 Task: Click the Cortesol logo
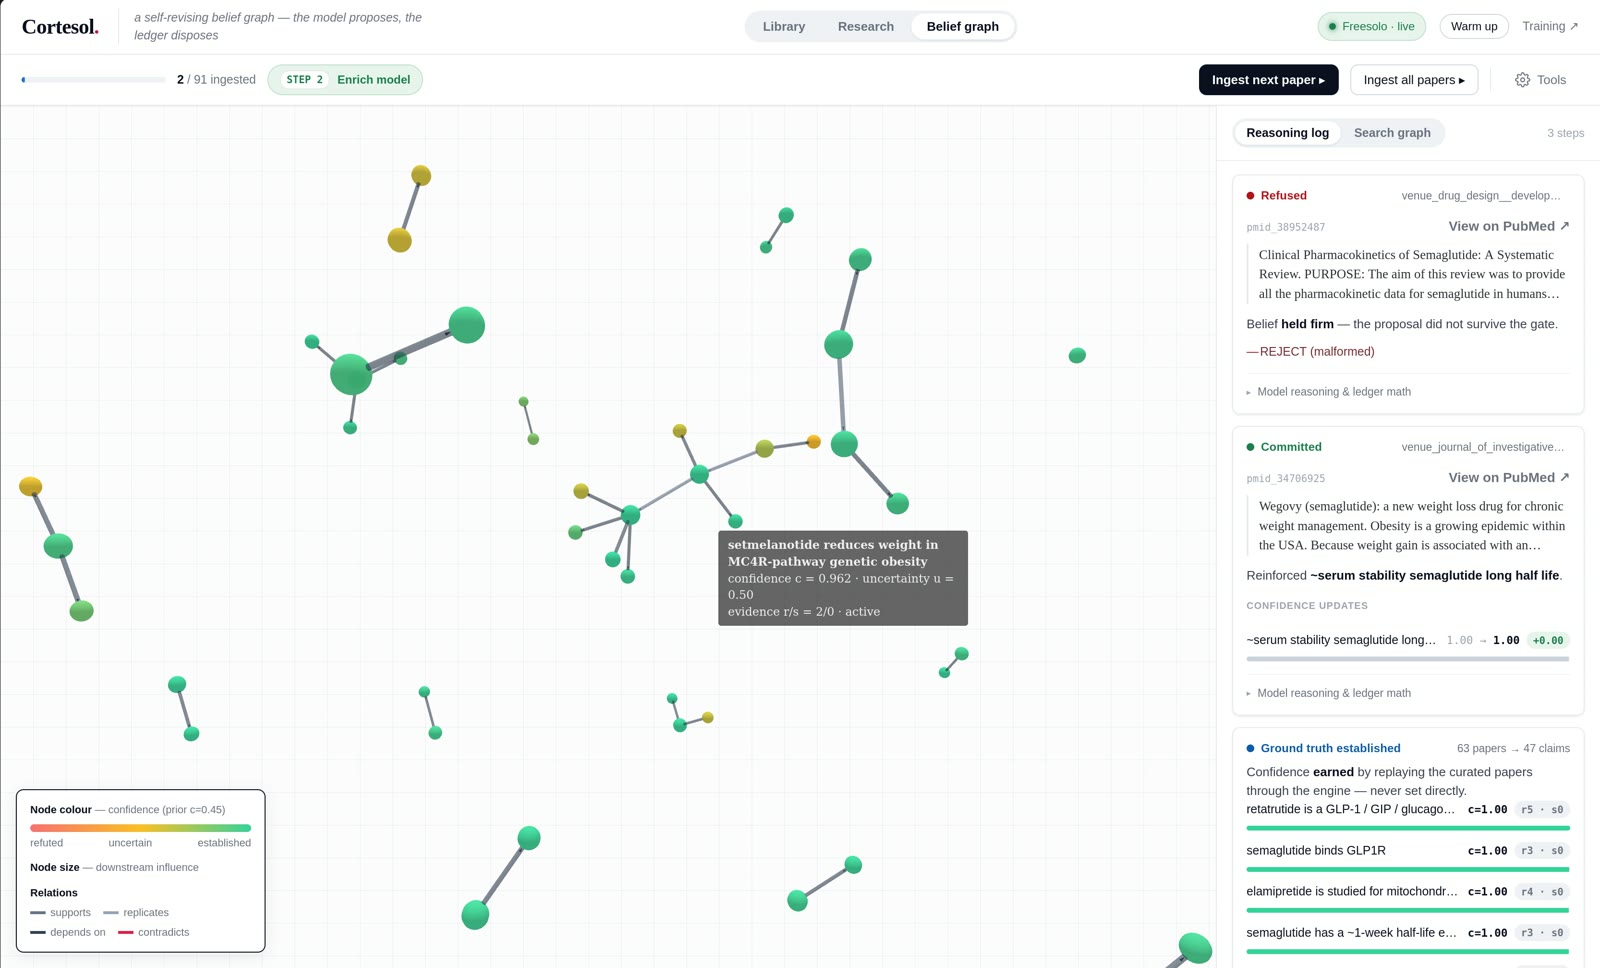coord(60,27)
